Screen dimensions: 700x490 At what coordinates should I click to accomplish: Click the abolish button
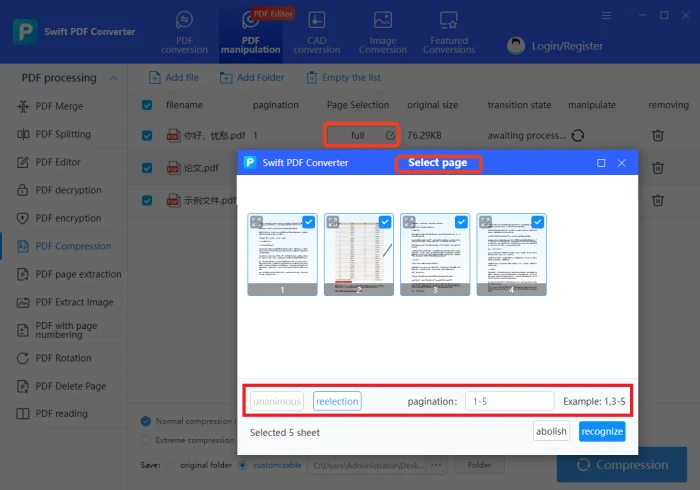click(x=551, y=432)
